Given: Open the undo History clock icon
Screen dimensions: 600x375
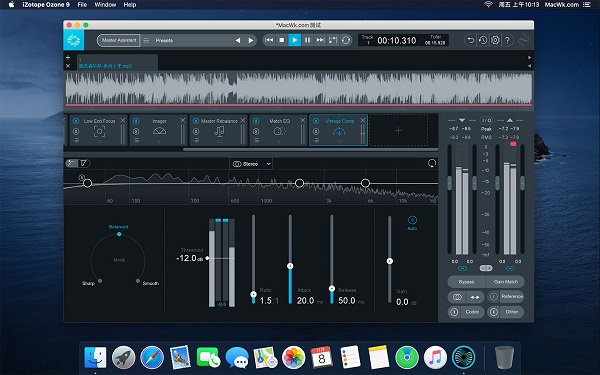Looking at the screenshot, I should [483, 40].
